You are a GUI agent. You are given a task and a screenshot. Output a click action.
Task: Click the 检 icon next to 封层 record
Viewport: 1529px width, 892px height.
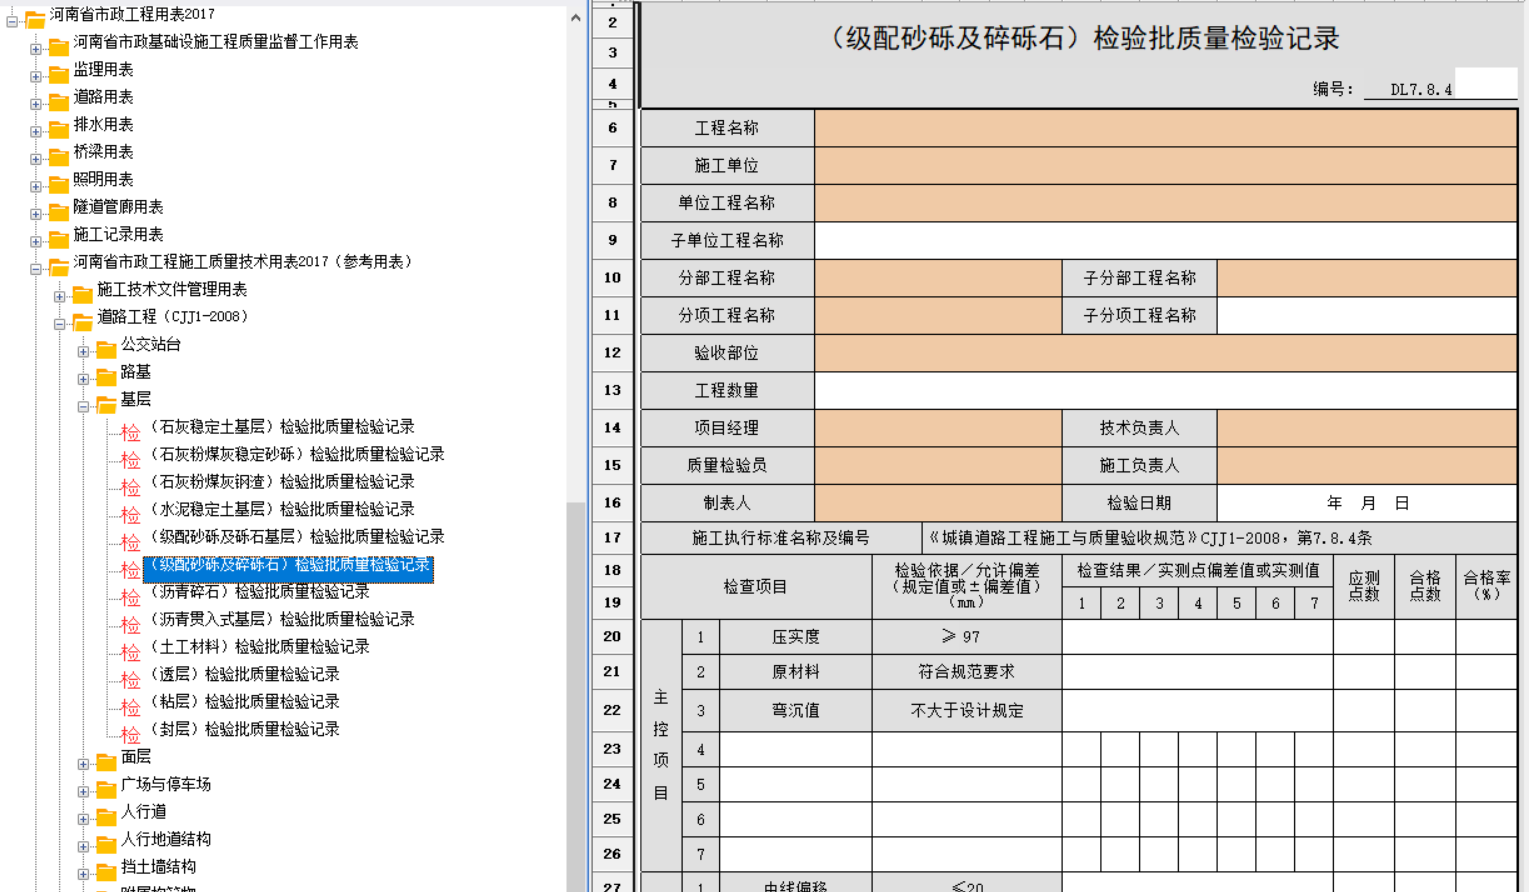click(130, 735)
